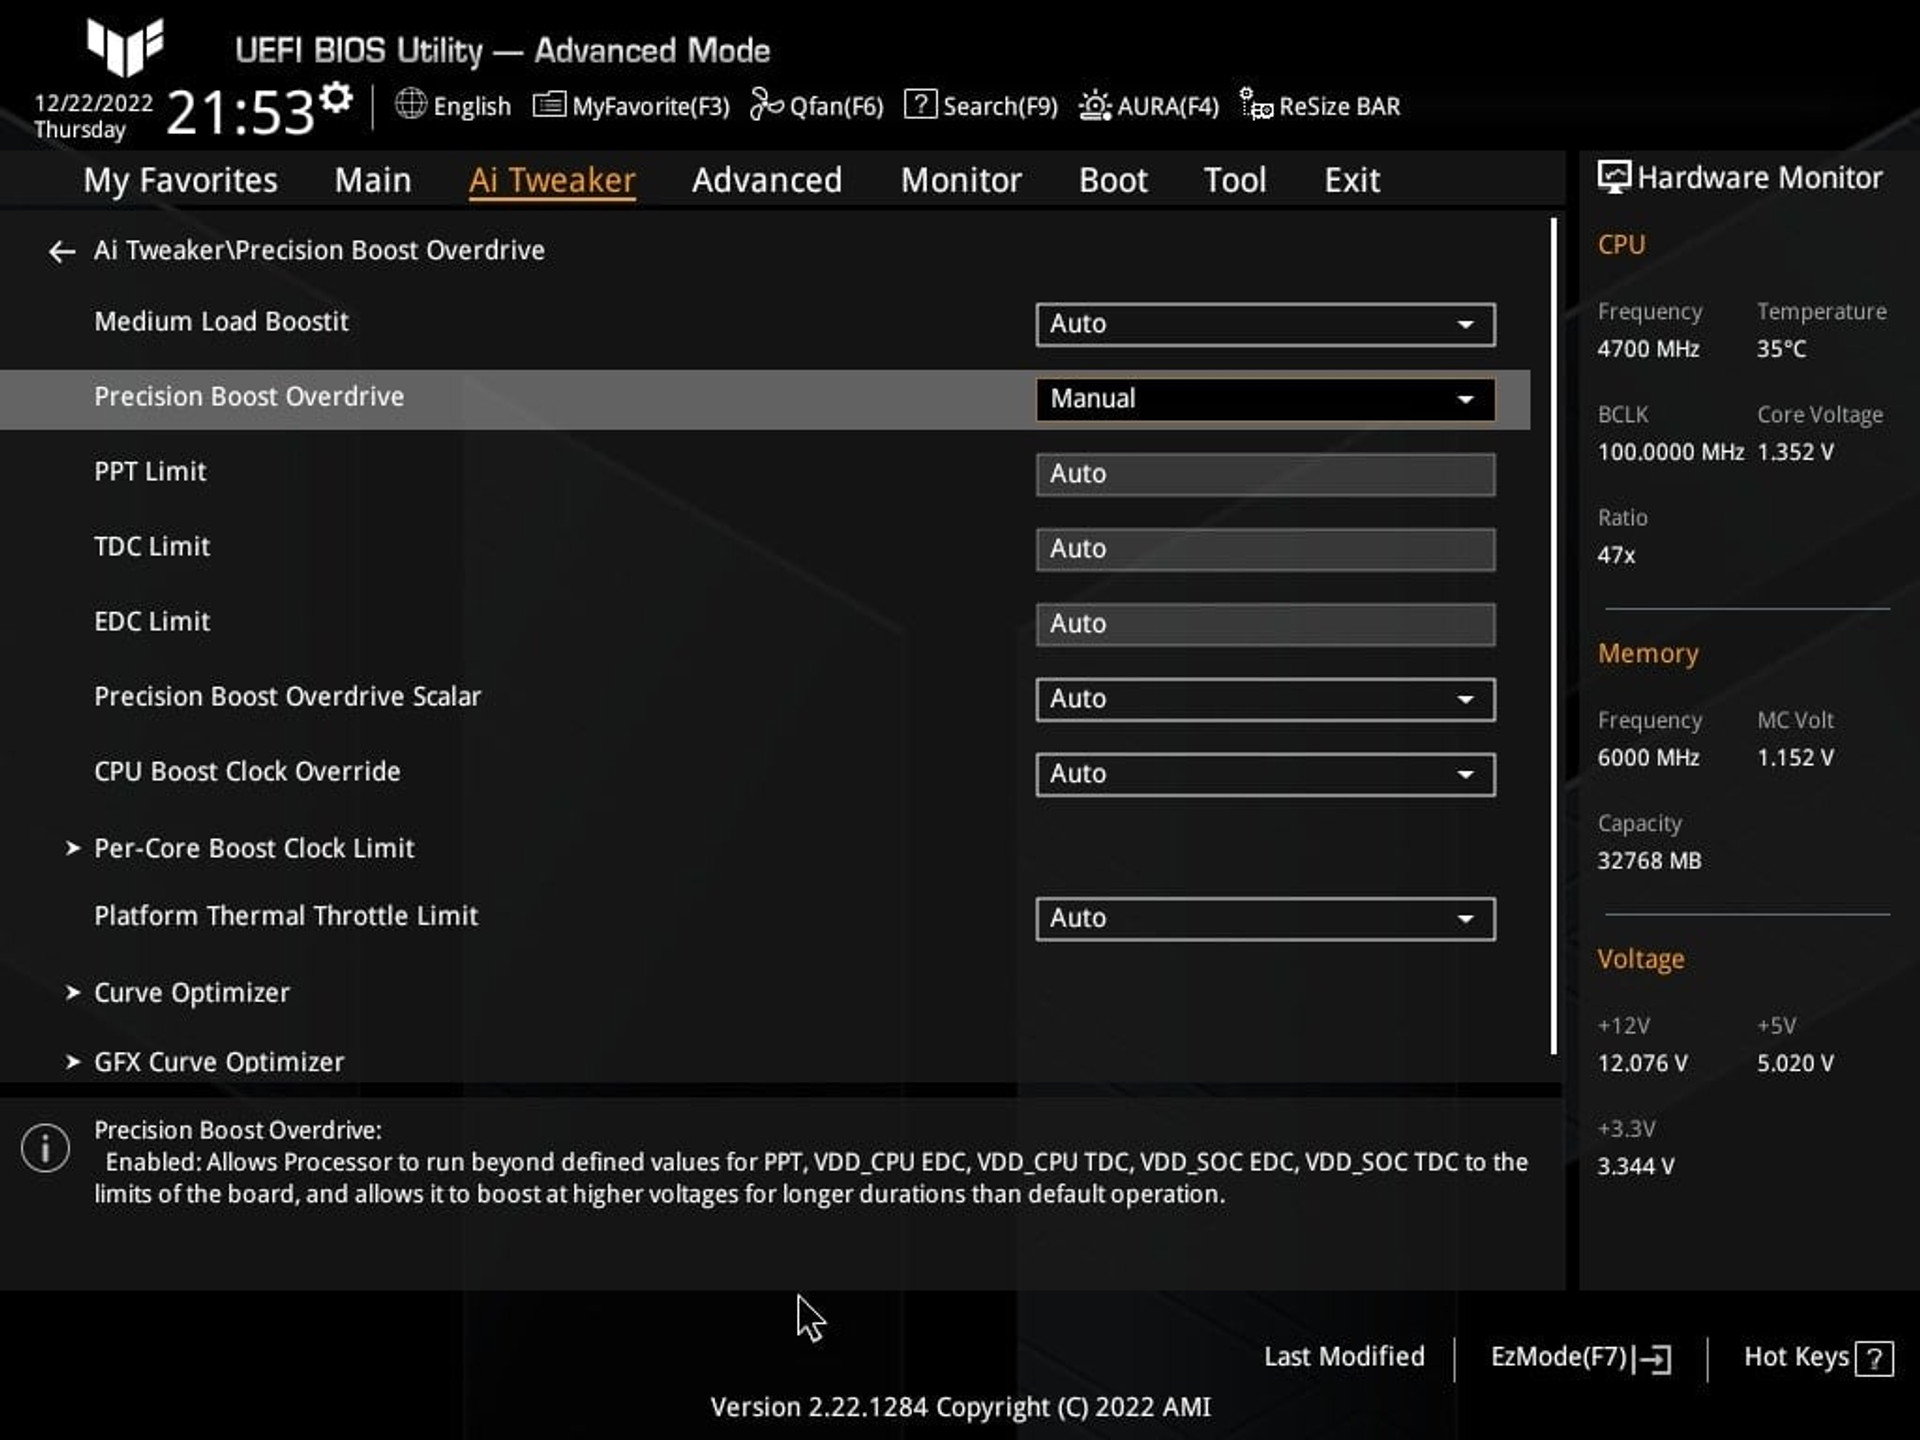The width and height of the screenshot is (1920, 1440).
Task: Go to the My Favorites tab
Action: 180,181
